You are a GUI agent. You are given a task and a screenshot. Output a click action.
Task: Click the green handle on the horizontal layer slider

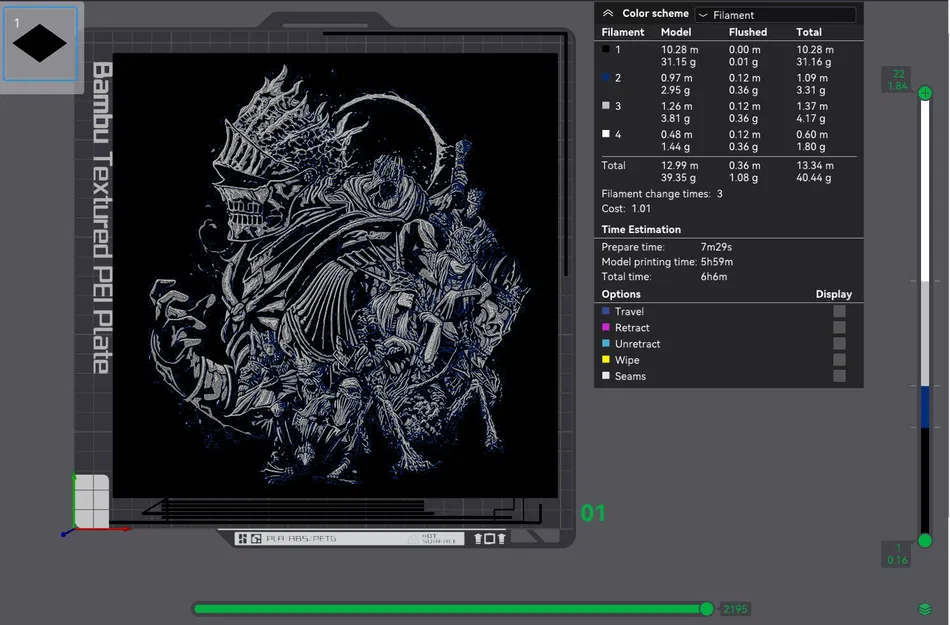[707, 608]
